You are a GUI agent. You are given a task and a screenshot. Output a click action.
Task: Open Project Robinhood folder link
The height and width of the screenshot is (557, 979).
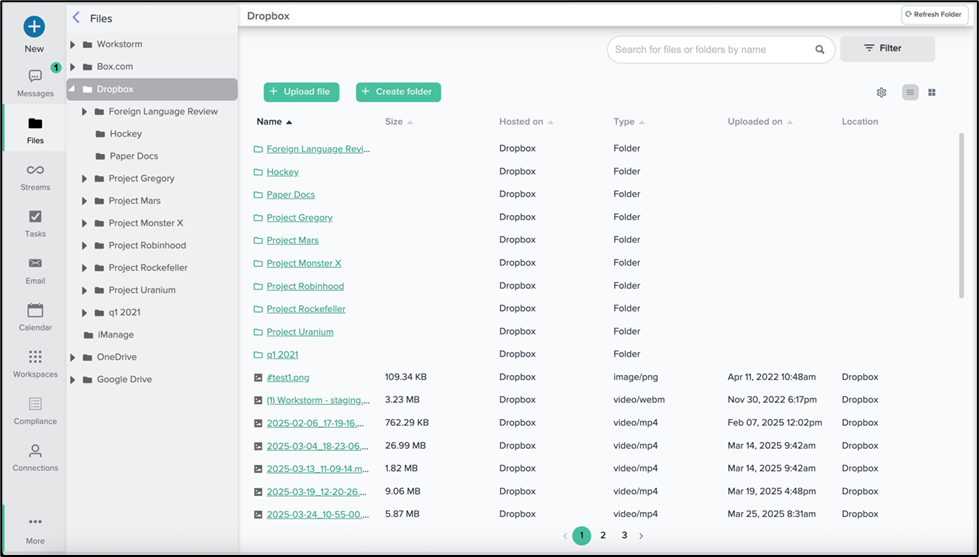(x=305, y=286)
